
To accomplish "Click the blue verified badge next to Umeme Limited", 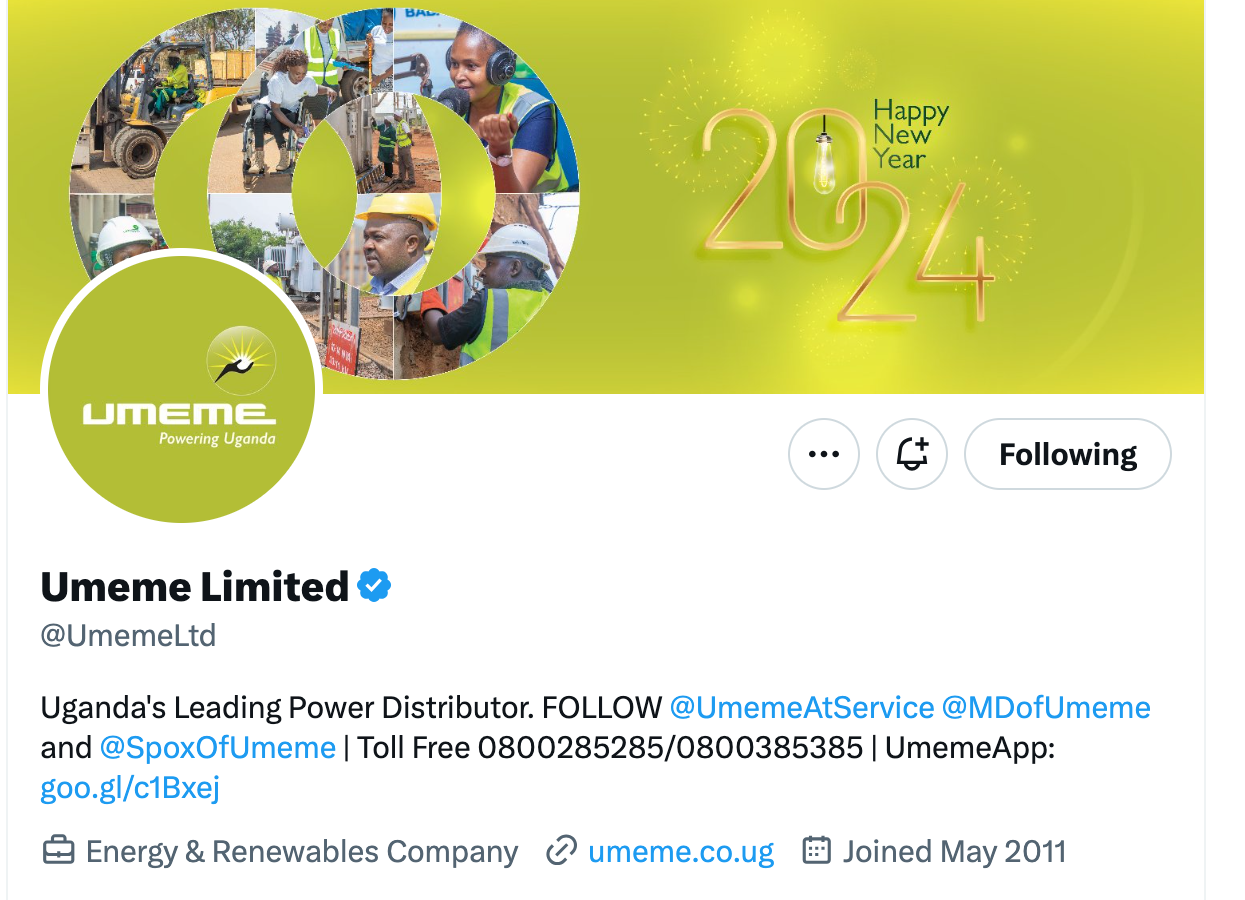I will click(374, 586).
